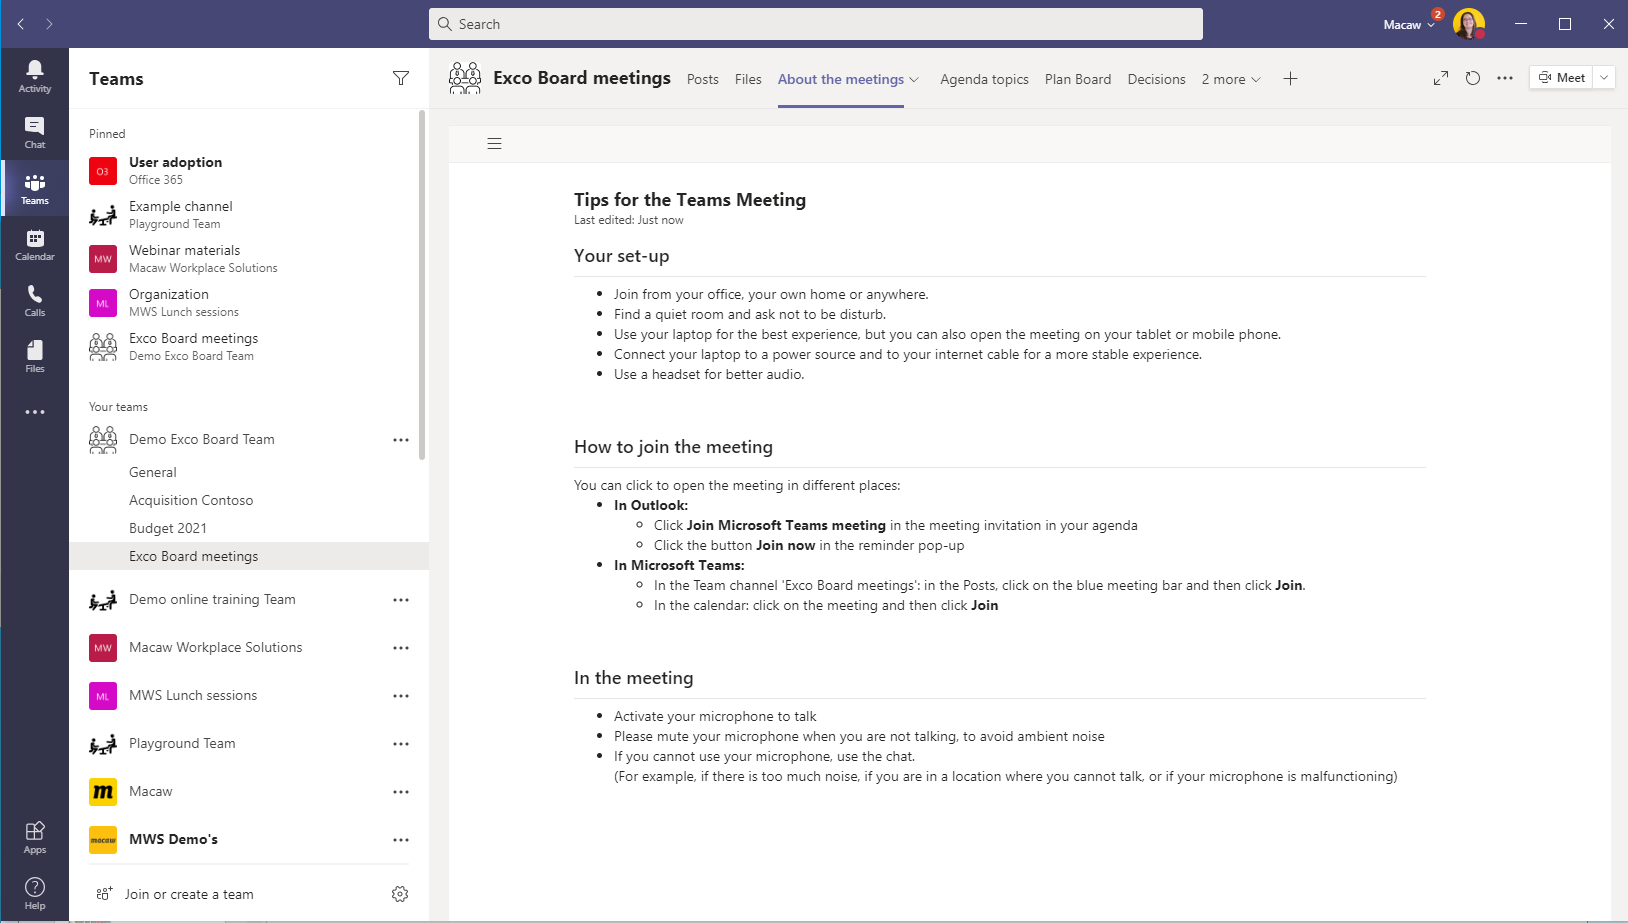Screen dimensions: 1628x923
Task: Open the Files section in sidebar
Action: 35,356
